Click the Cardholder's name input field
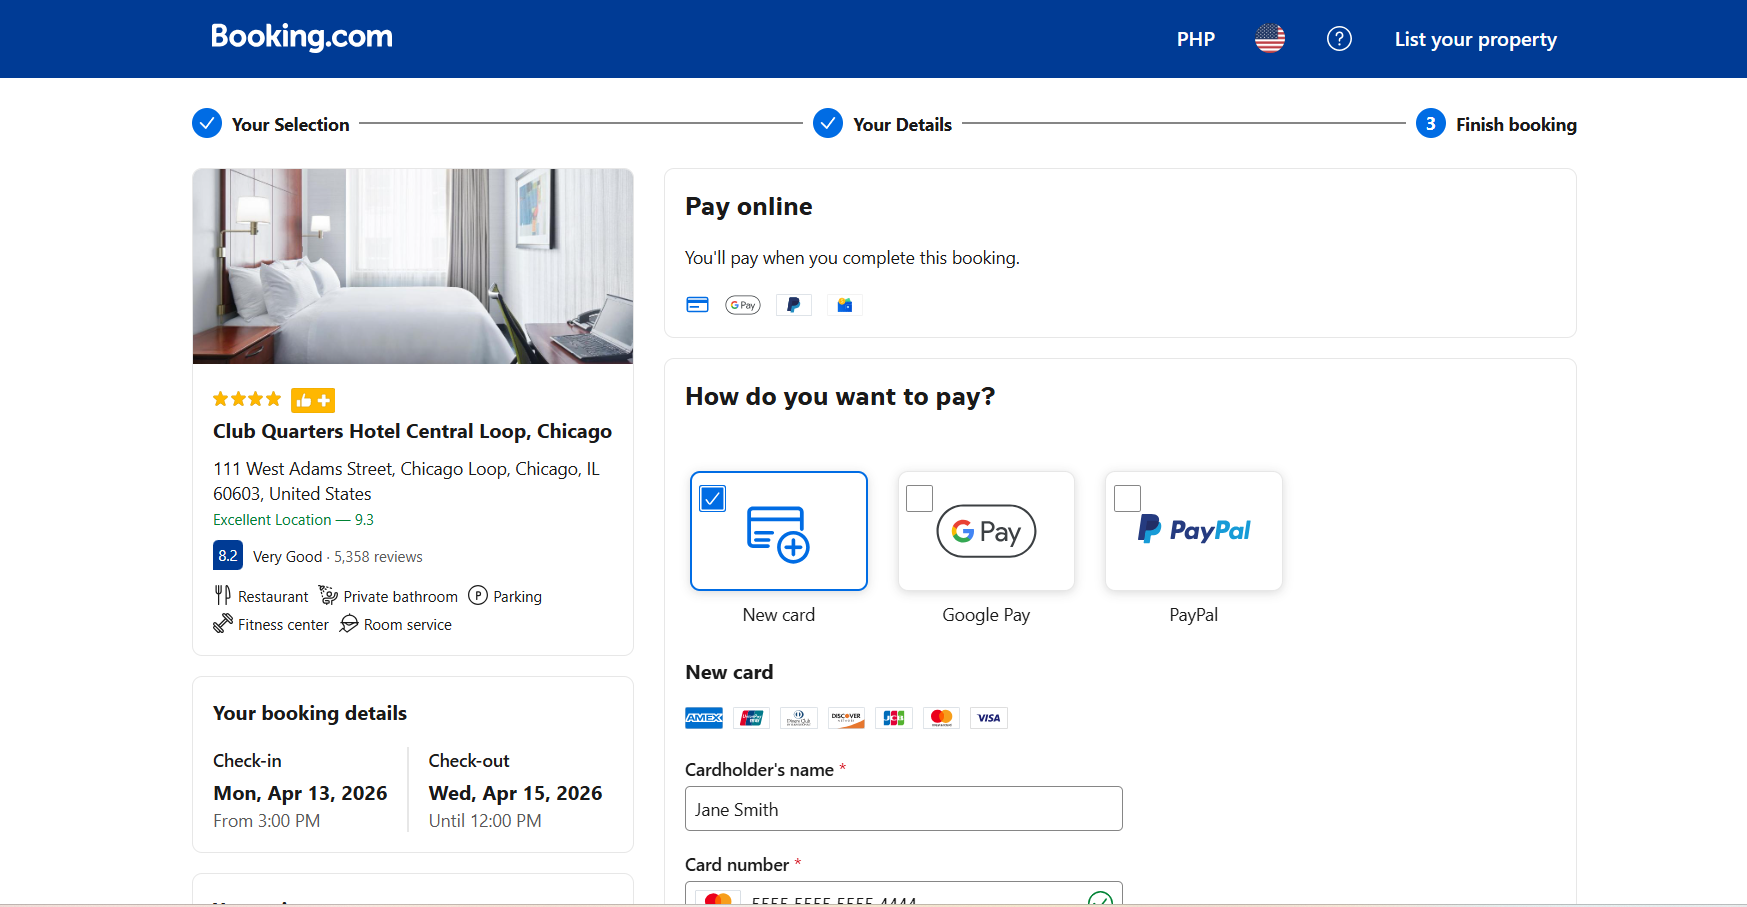 [x=904, y=809]
